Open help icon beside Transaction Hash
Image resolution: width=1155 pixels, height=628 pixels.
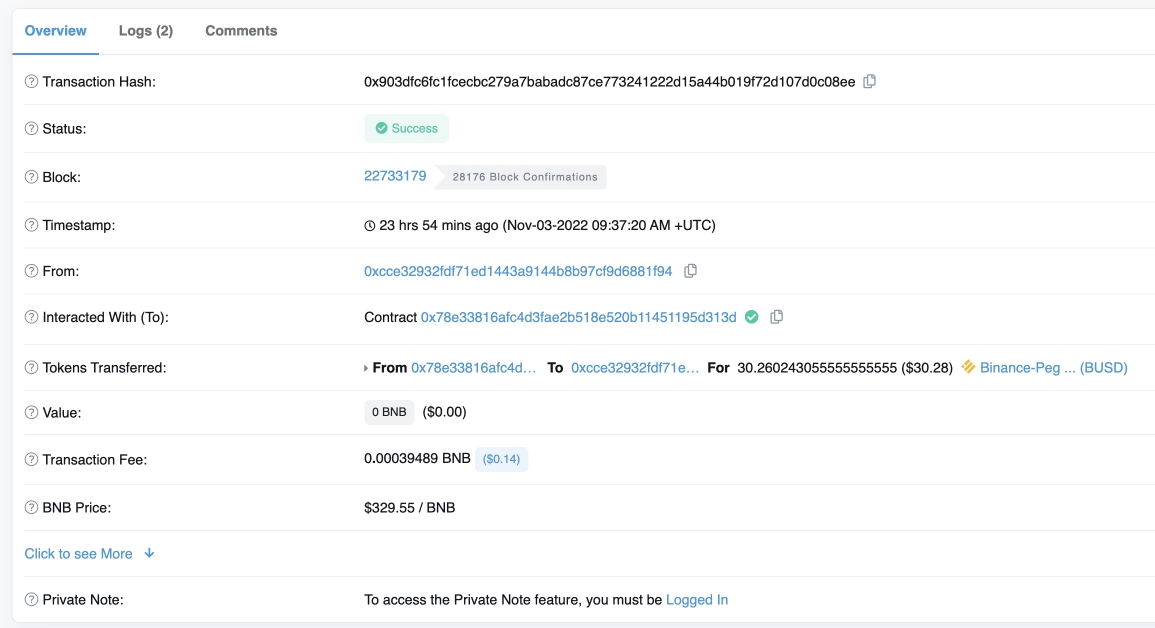coord(31,82)
